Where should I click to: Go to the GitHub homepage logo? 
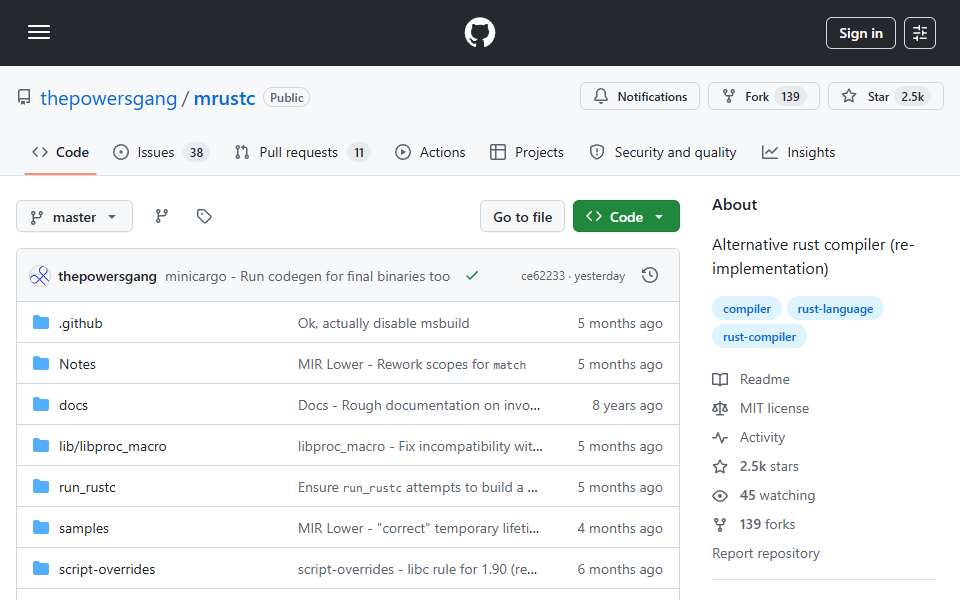click(x=479, y=32)
